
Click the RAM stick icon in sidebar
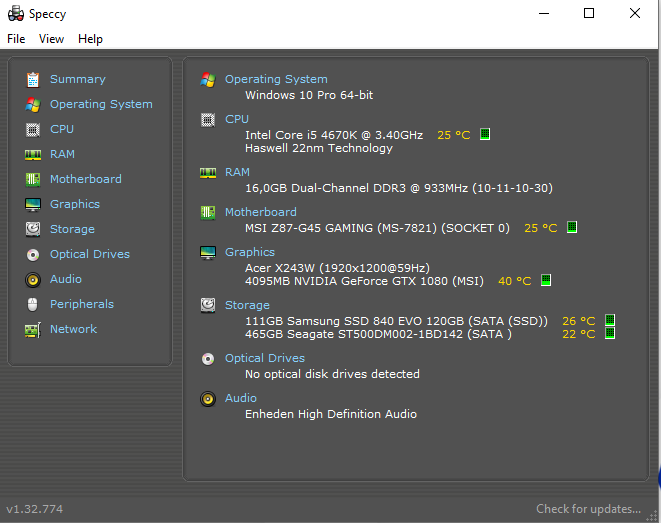click(33, 155)
